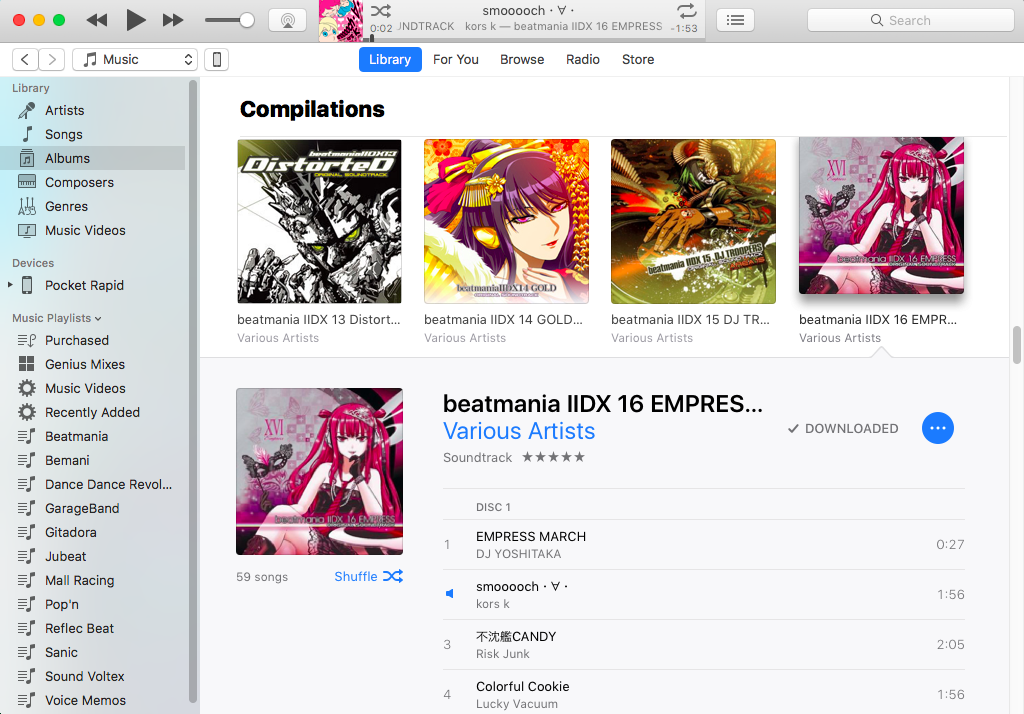This screenshot has width=1024, height=714.
Task: Select the EMPRESS MARCH track
Action: [x=703, y=545]
